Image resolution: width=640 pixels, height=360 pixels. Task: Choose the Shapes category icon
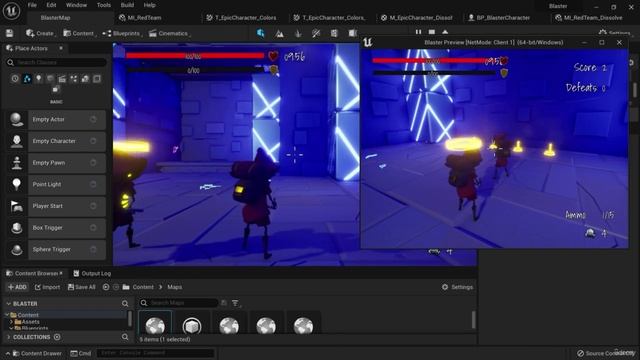pos(50,78)
